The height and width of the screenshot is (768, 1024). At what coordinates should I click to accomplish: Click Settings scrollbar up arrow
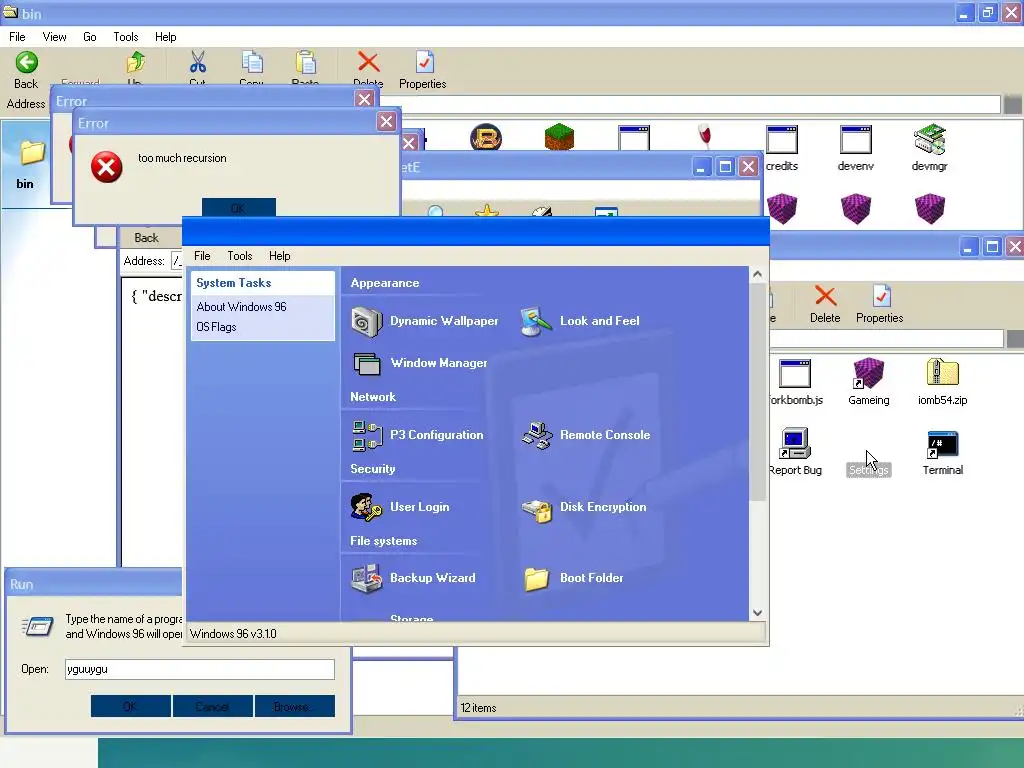(x=758, y=274)
